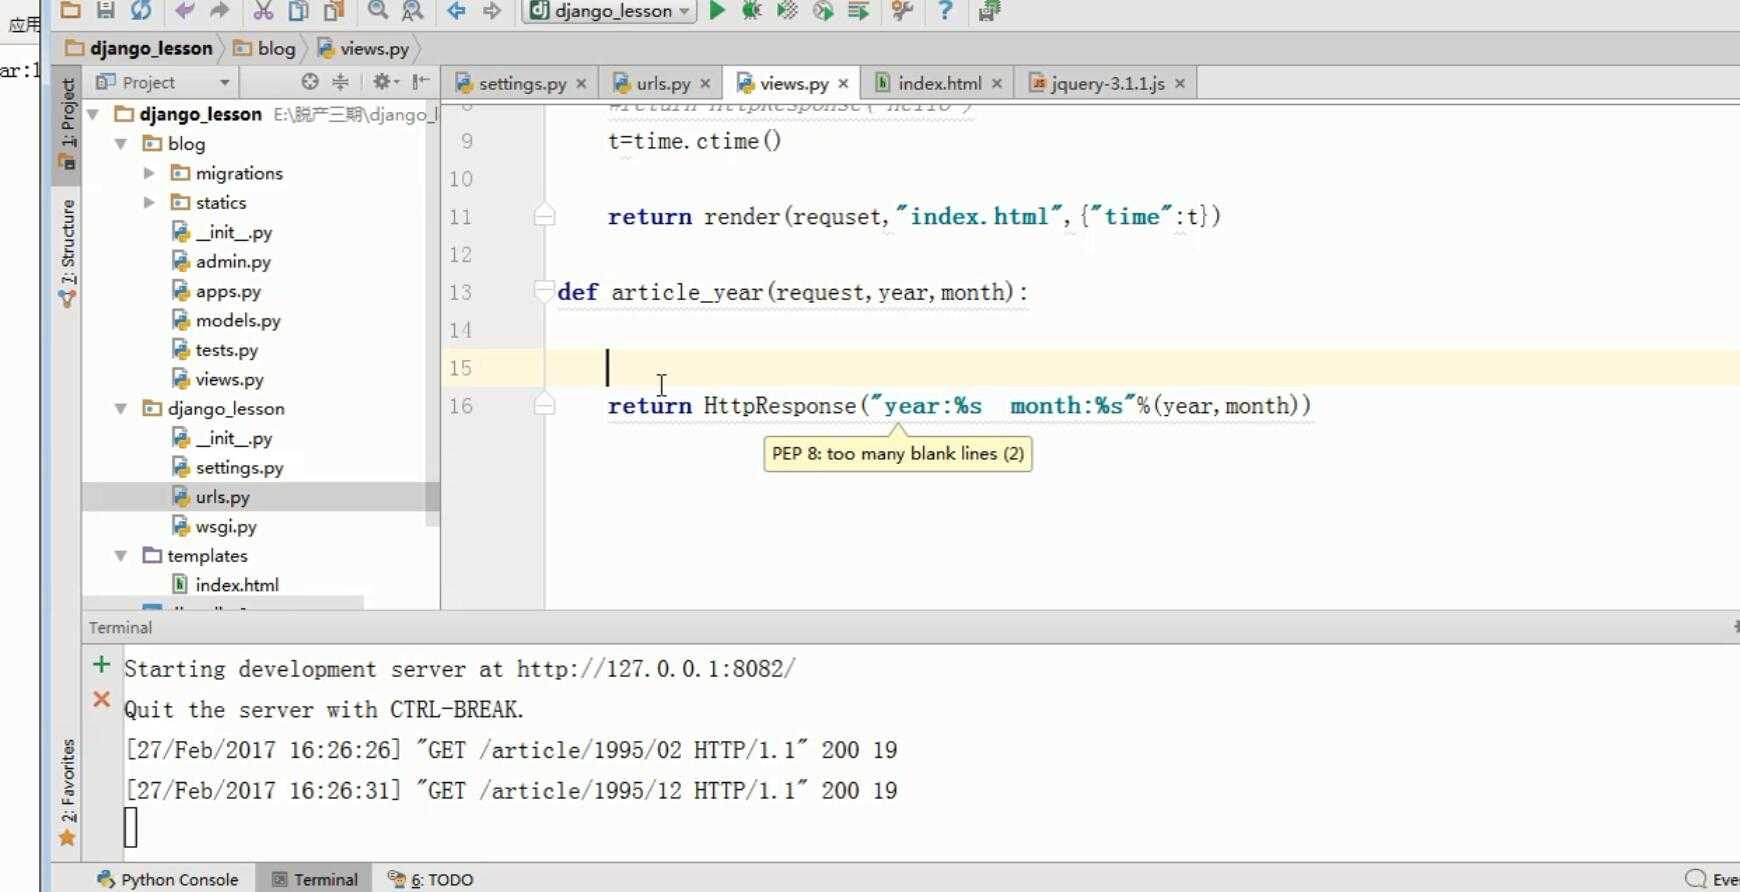
Task: Expand the statics folder
Action: click(149, 202)
